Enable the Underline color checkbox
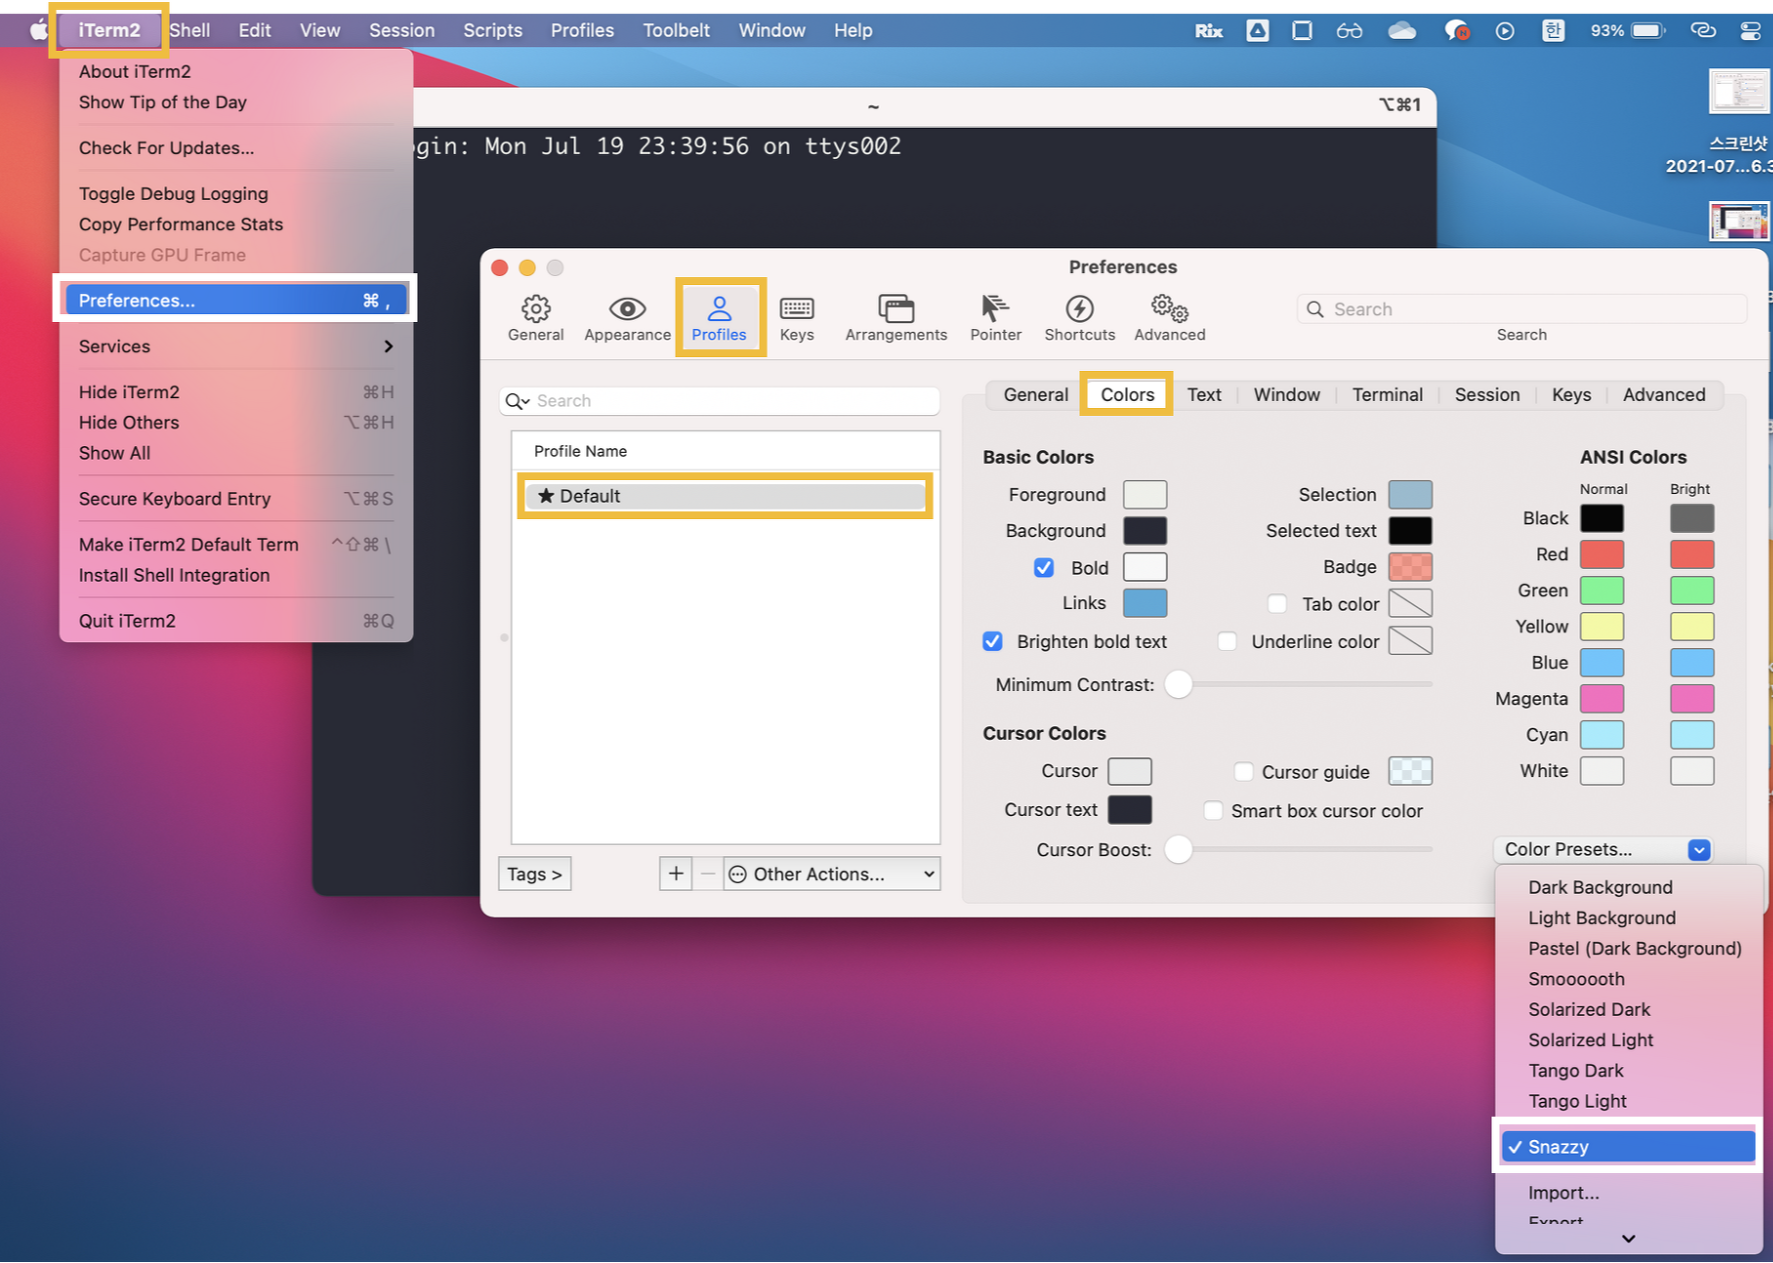Image resolution: width=1773 pixels, height=1263 pixels. [1227, 641]
